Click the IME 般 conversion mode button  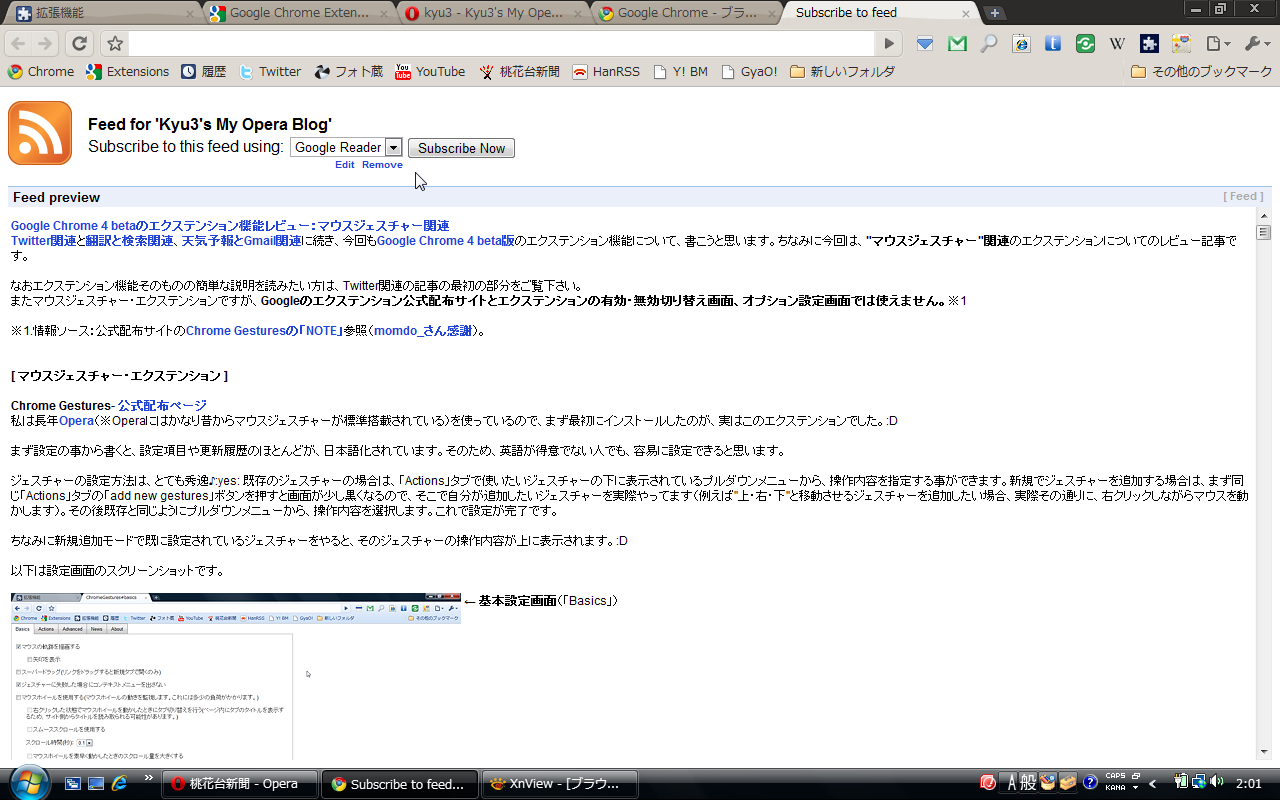tap(1028, 782)
